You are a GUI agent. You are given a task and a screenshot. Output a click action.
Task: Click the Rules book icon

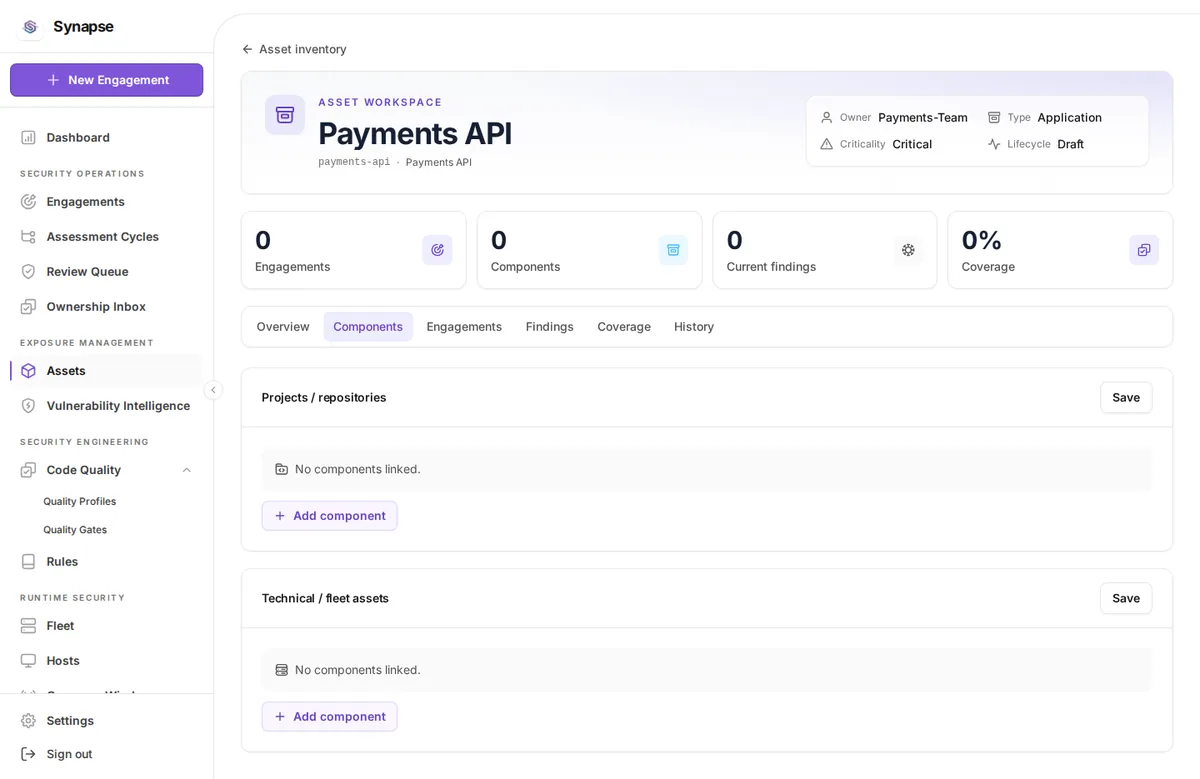coord(28,561)
